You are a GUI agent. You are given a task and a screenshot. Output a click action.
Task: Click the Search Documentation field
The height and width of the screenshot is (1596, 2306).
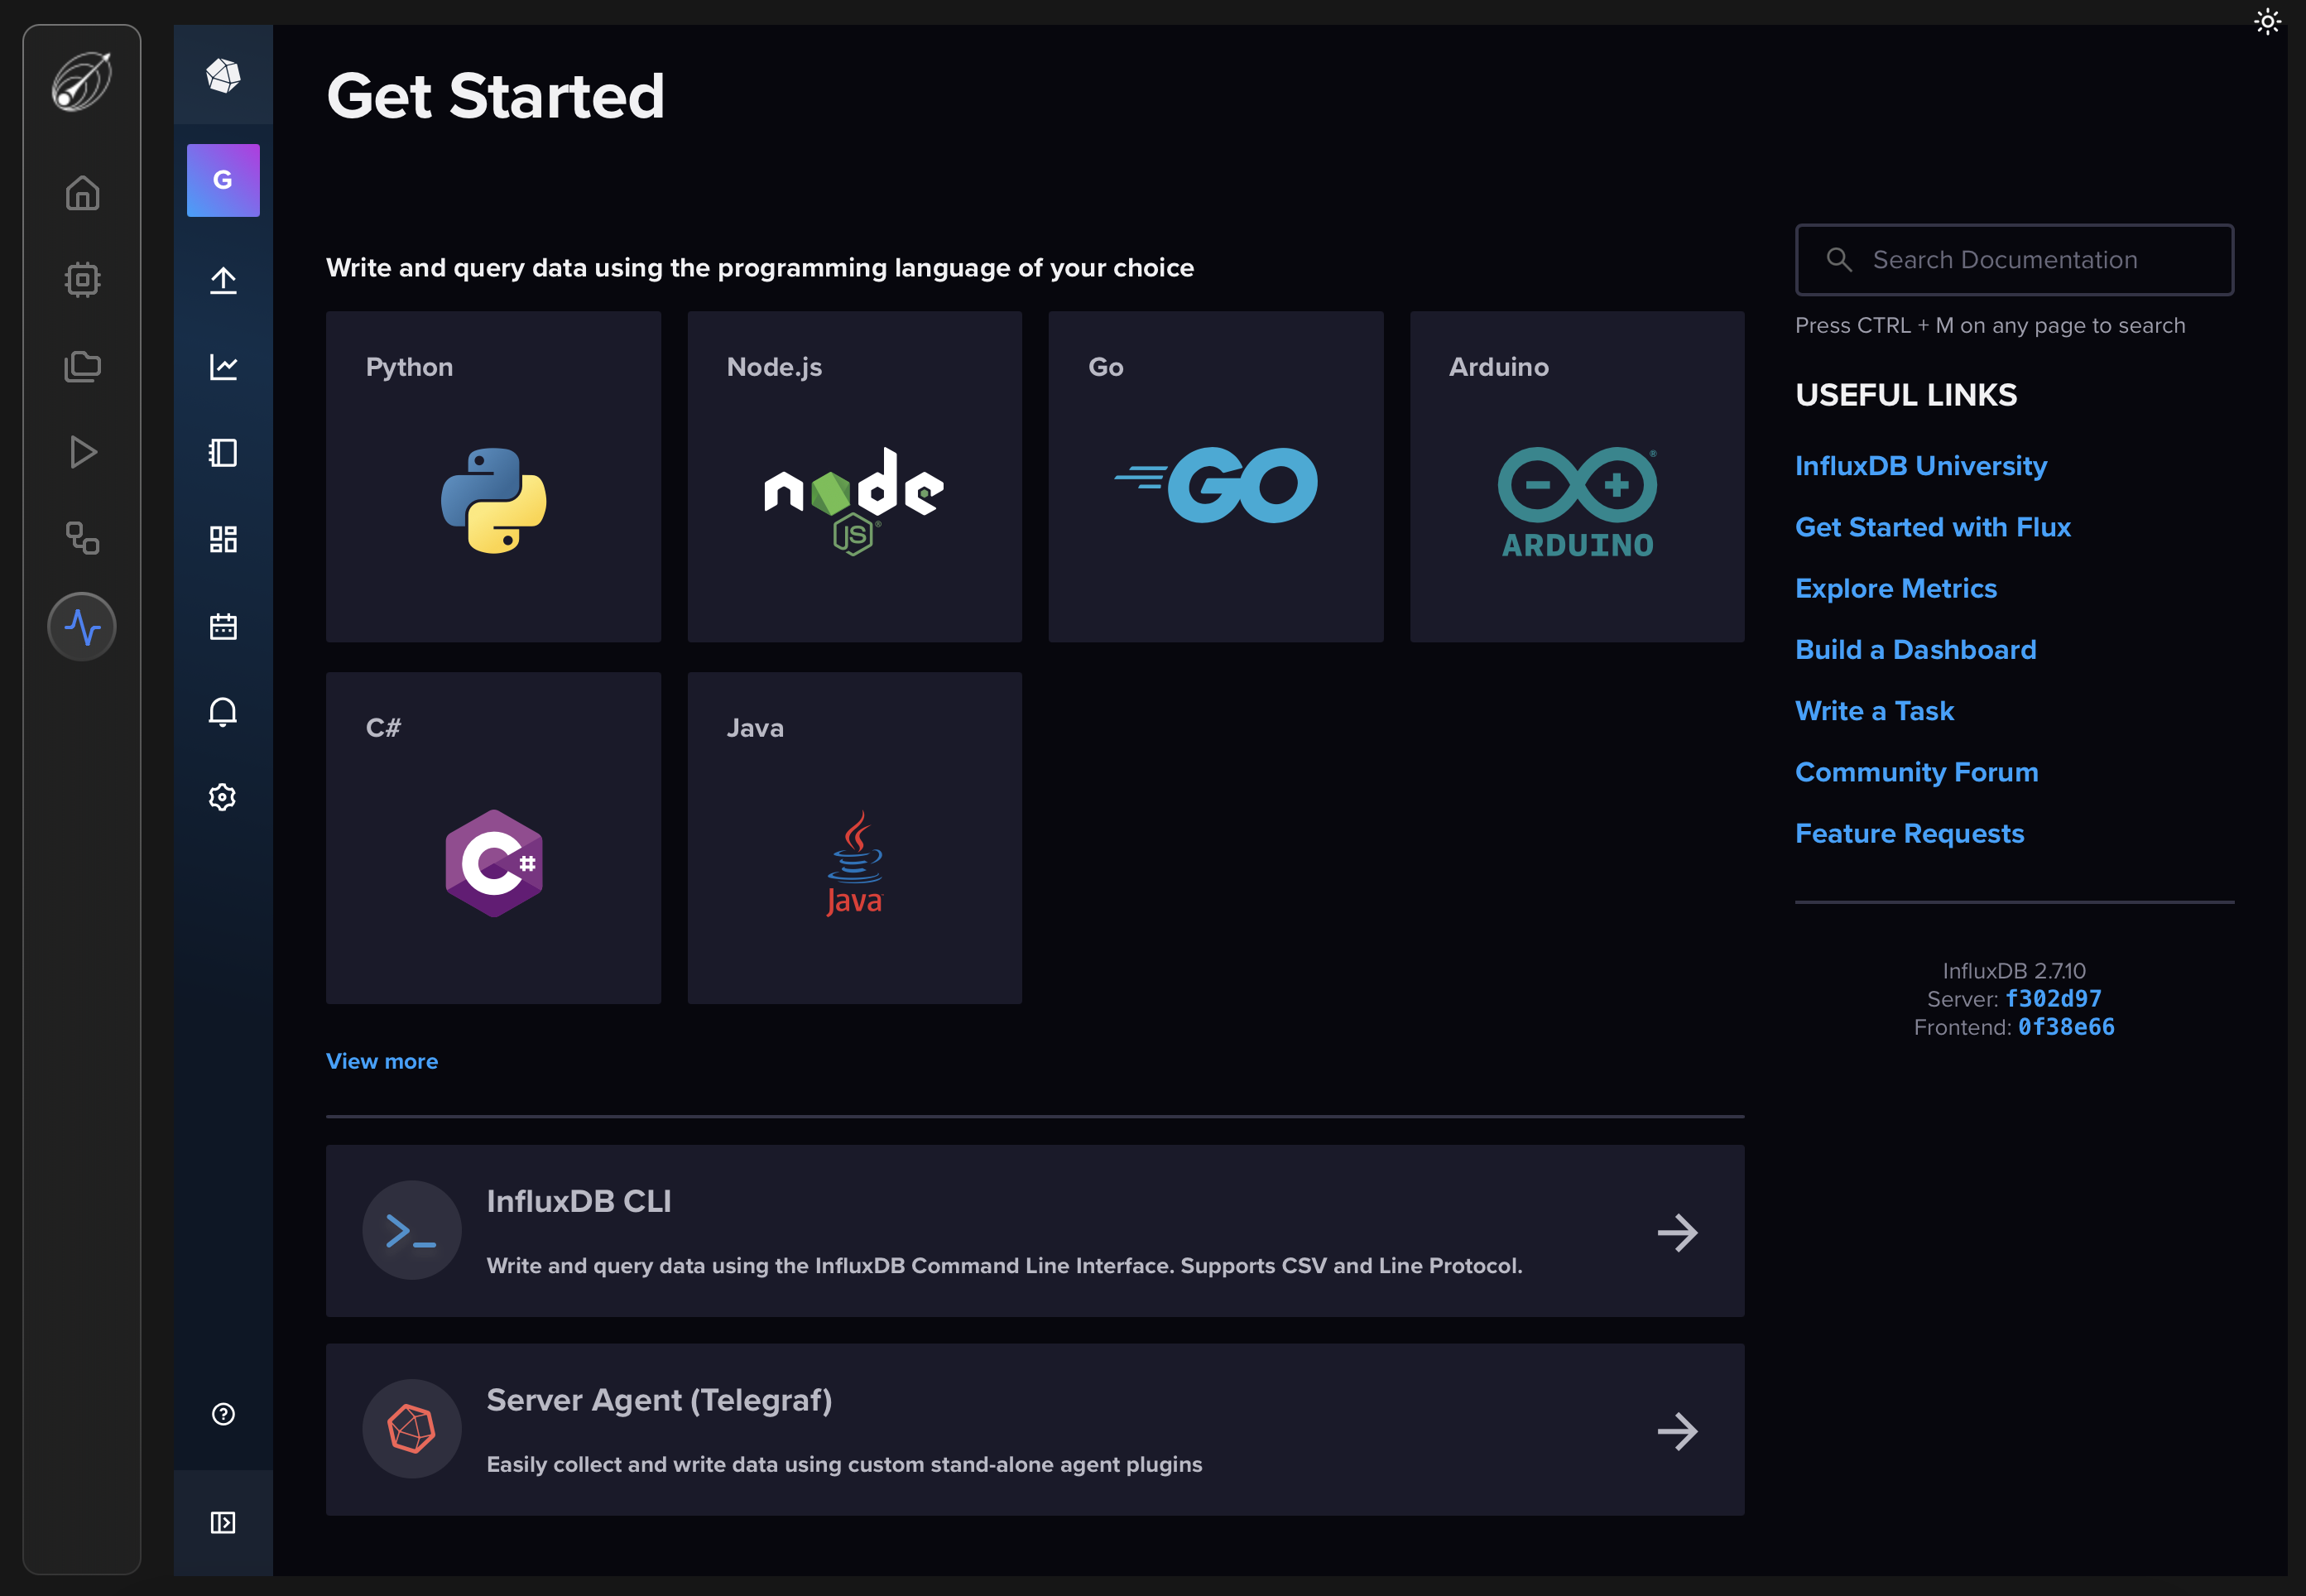tap(2014, 260)
